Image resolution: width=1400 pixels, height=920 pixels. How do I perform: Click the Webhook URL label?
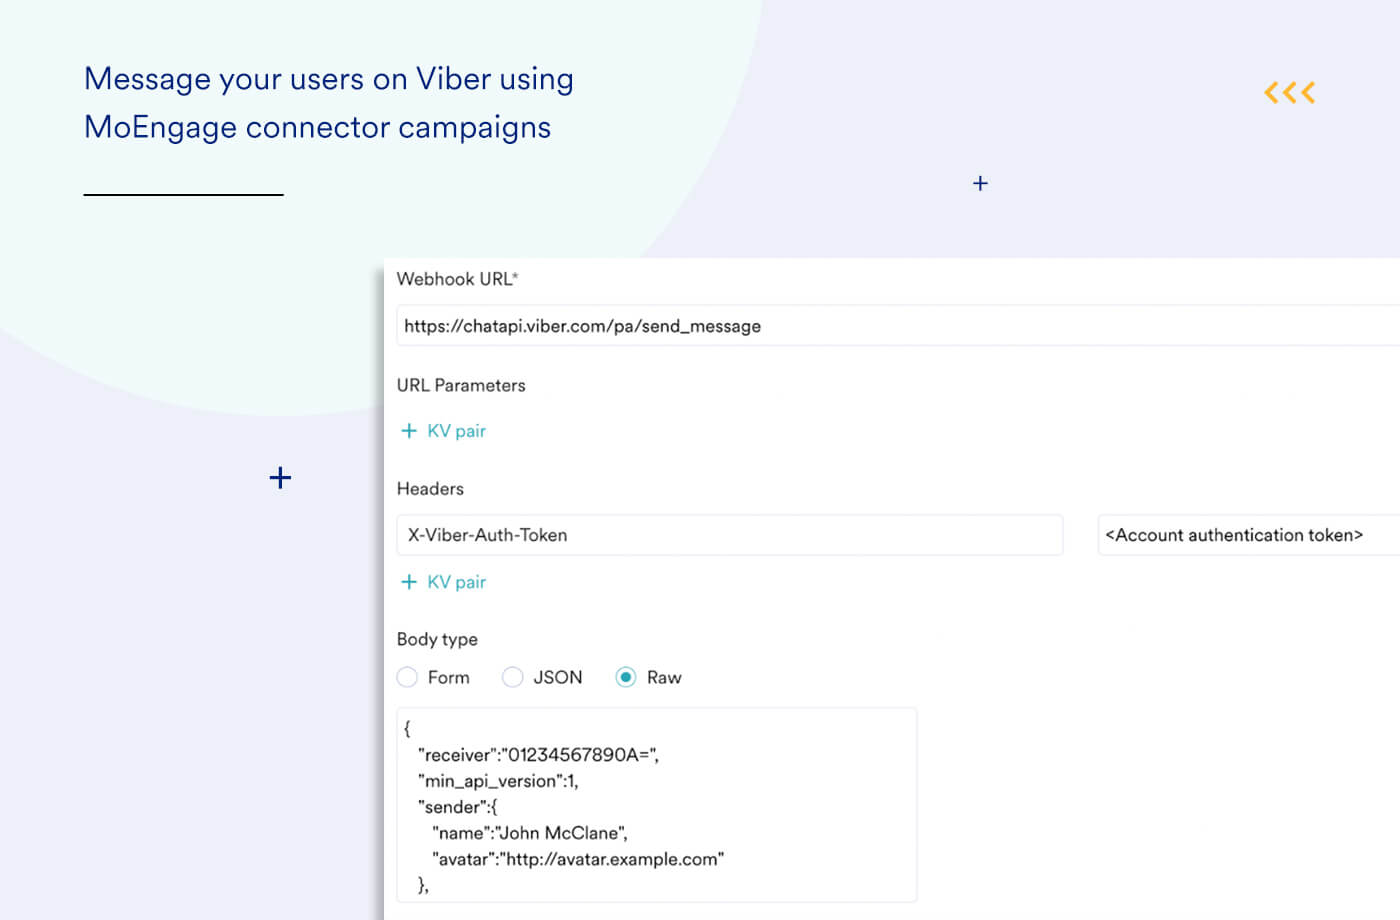pyautogui.click(x=457, y=279)
